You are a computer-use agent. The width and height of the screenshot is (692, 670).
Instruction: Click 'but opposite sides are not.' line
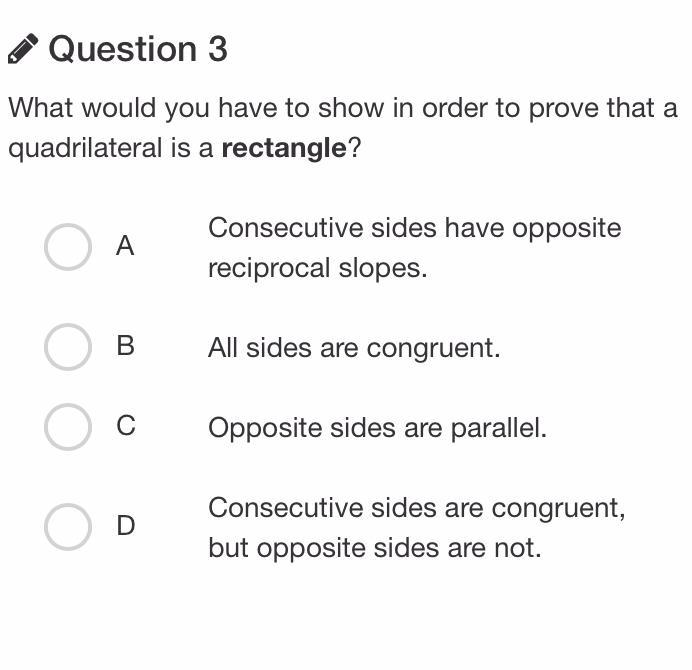click(x=374, y=548)
